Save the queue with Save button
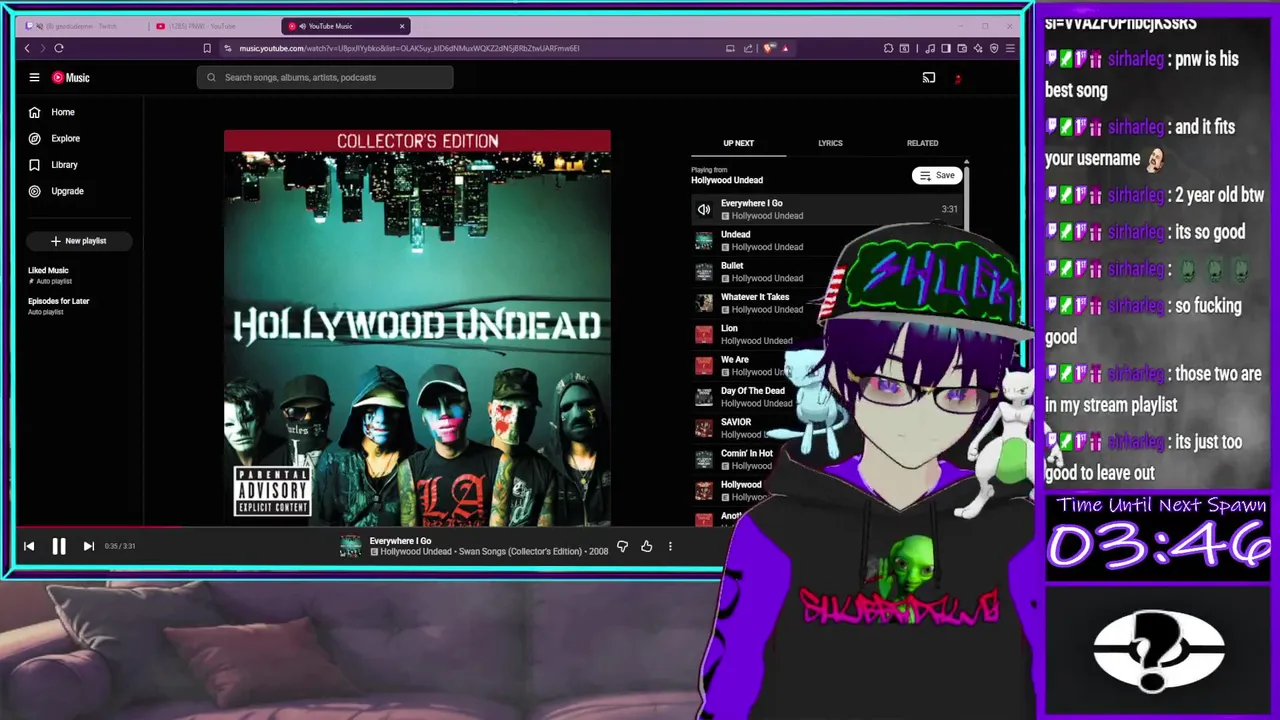This screenshot has height=720, width=1280. coord(937,175)
